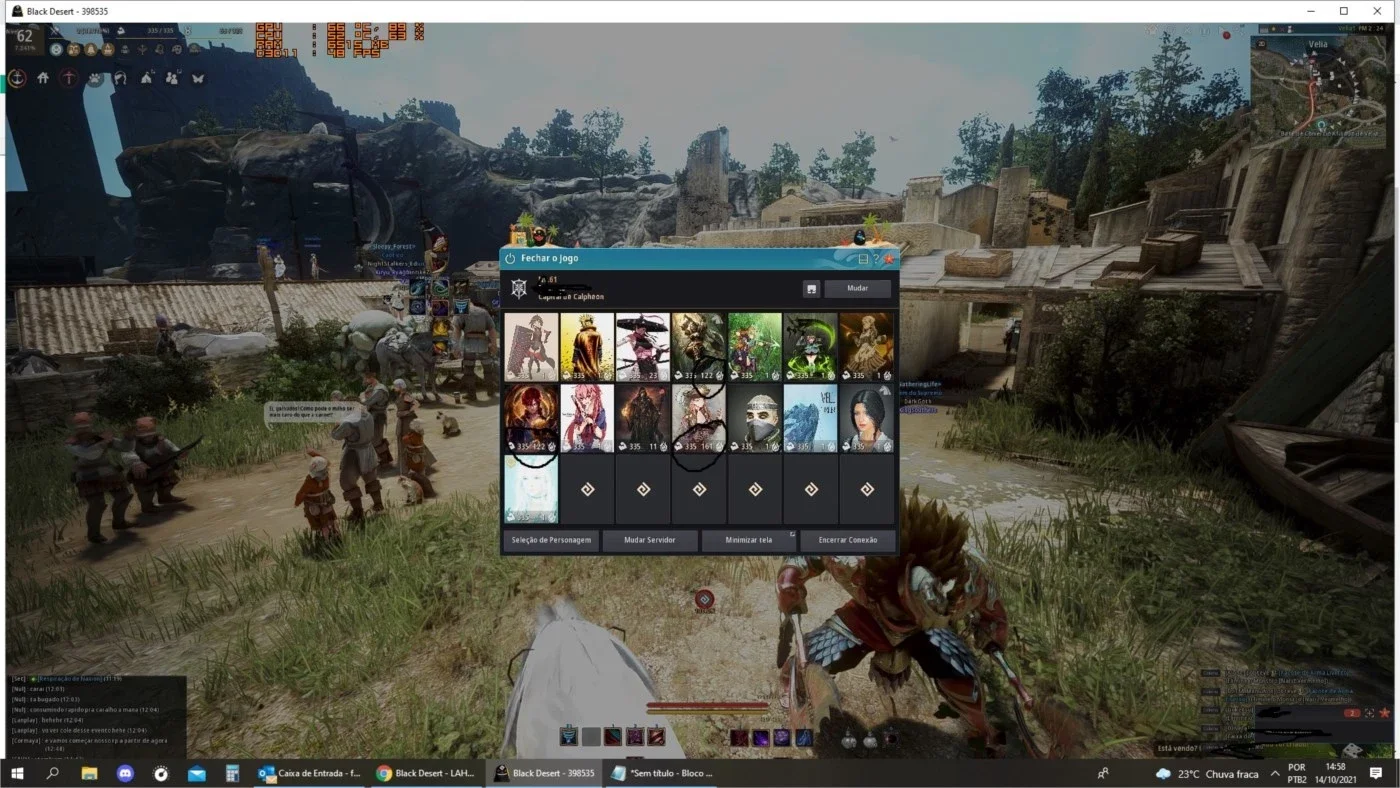The width and height of the screenshot is (1400, 788).
Task: Select the masked character portrait
Action: coord(755,418)
